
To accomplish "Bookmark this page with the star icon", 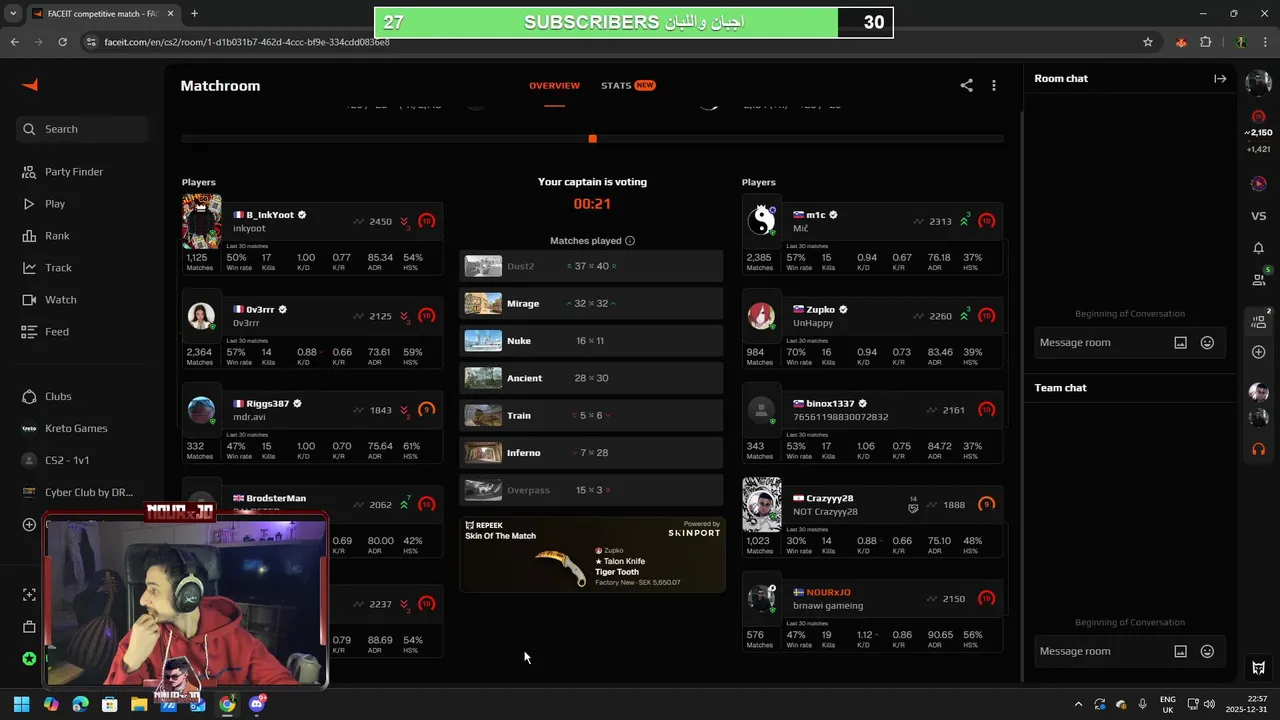I will 1148,42.
